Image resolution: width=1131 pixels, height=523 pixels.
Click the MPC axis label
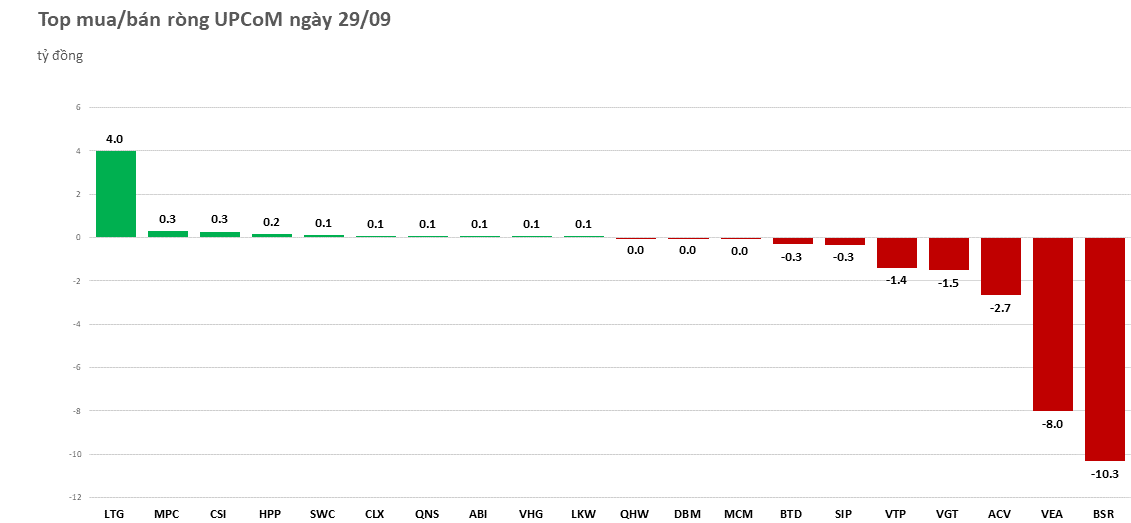click(167, 514)
